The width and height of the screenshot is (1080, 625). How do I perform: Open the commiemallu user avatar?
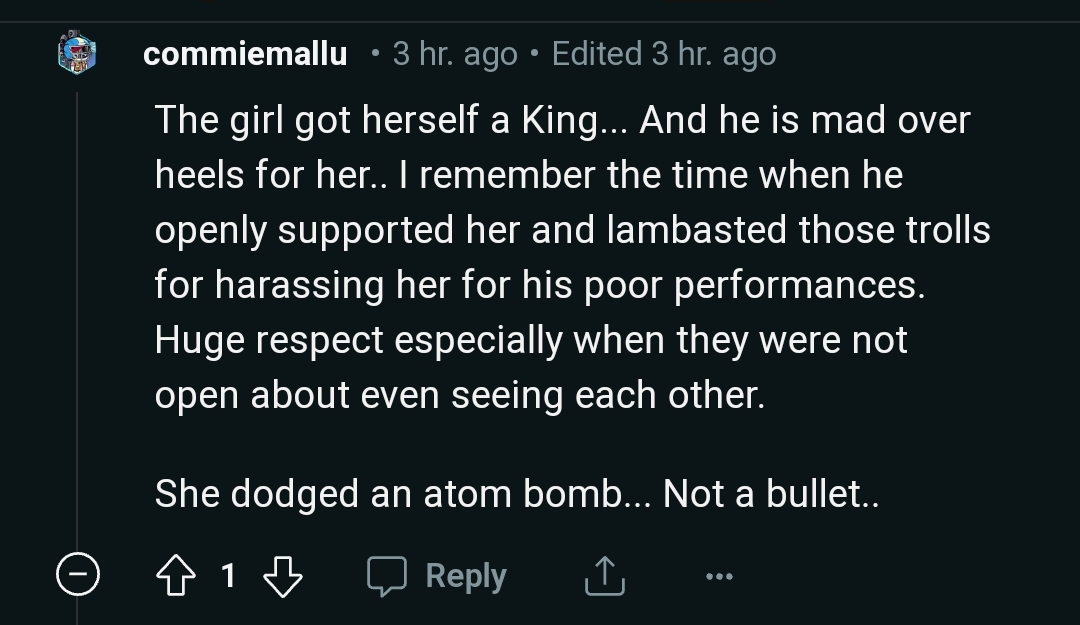[x=76, y=52]
